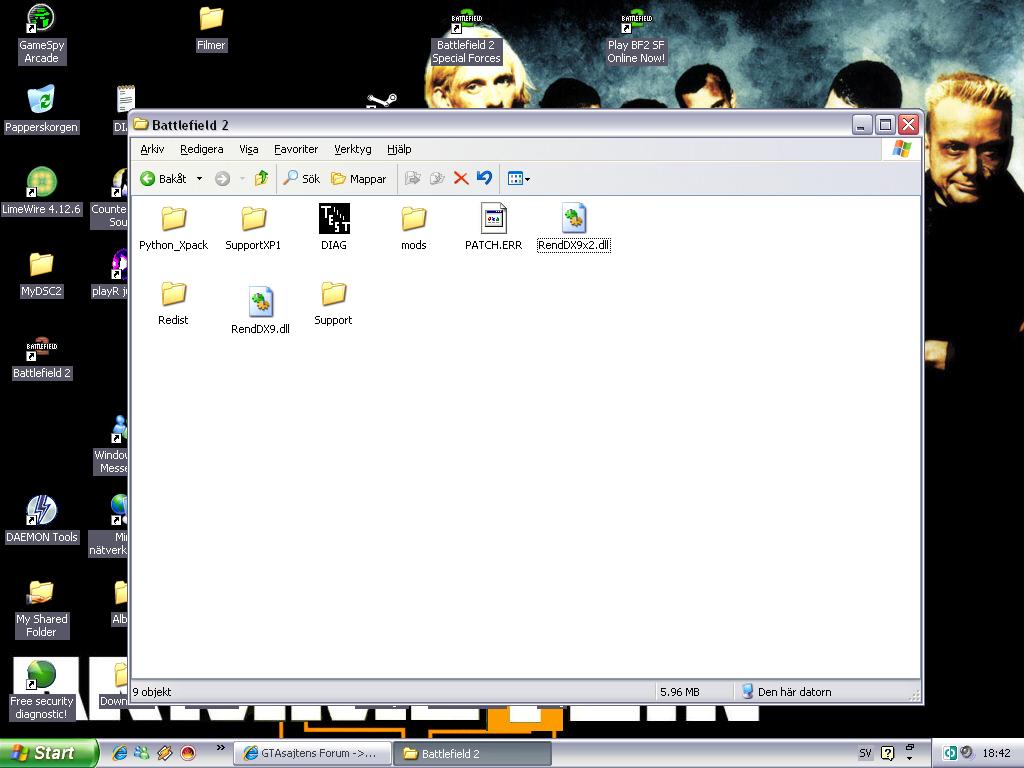Select the RendDX9.dll file

click(261, 311)
